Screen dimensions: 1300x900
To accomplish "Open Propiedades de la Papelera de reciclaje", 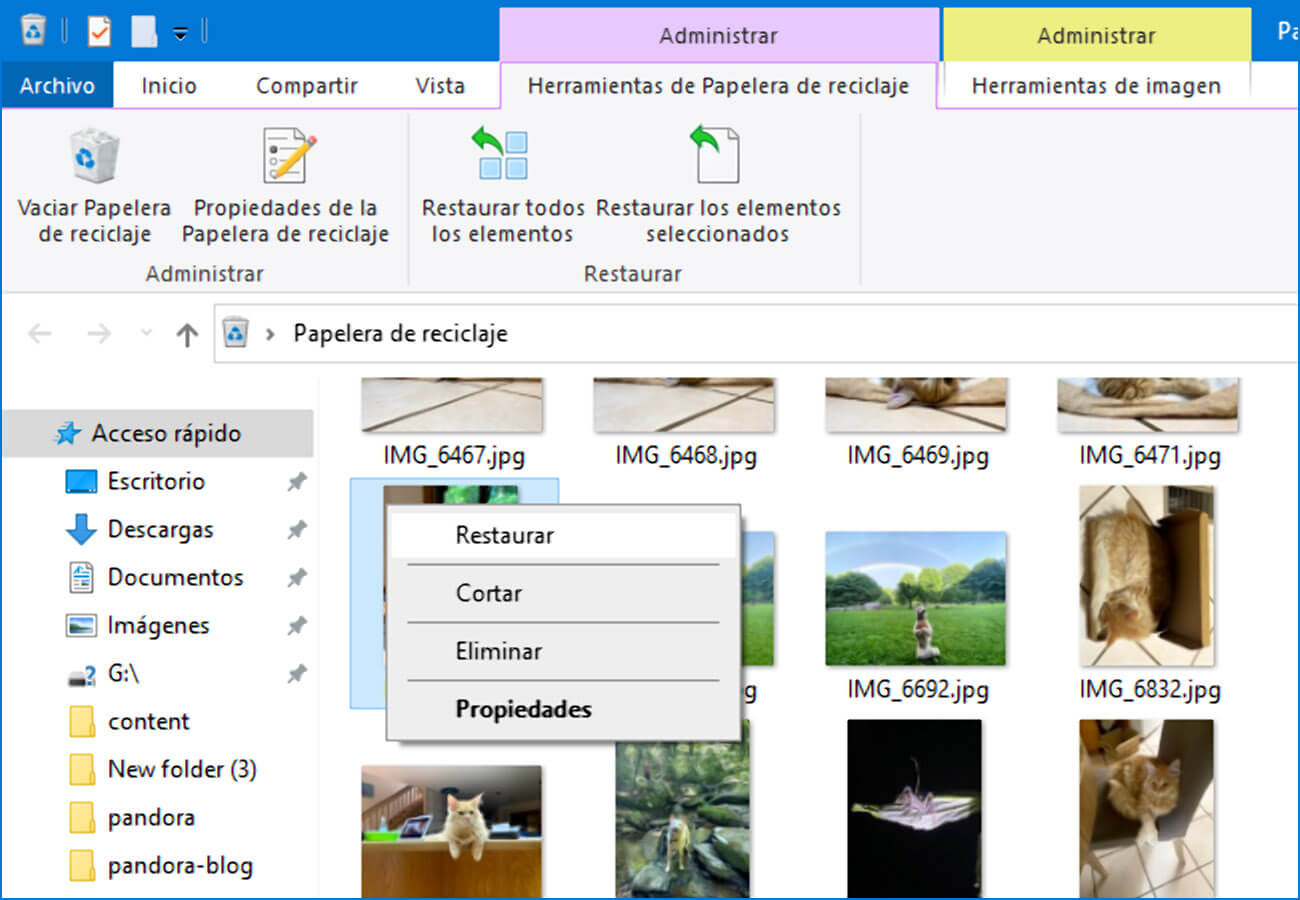I will pos(288,156).
